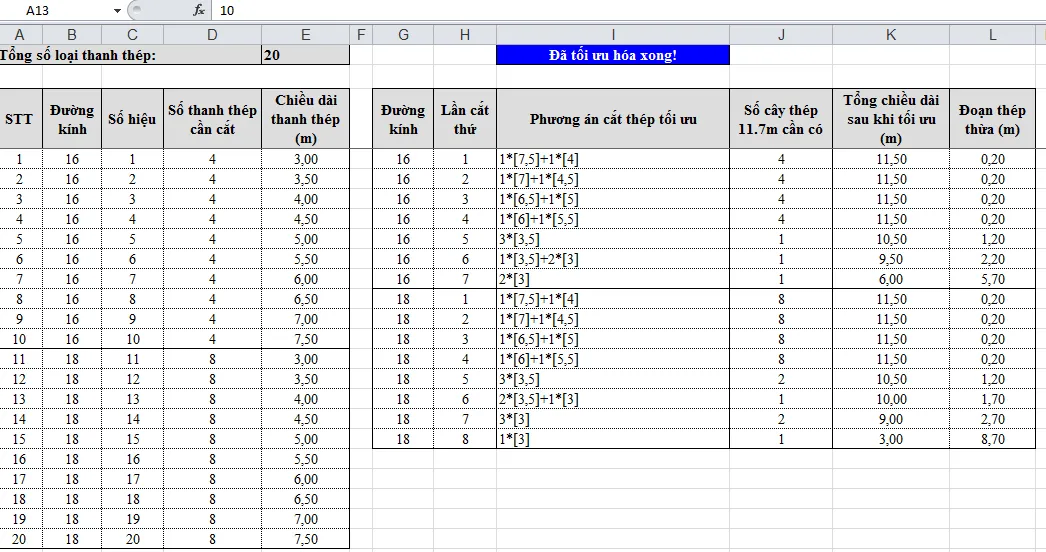Image resolution: width=1046 pixels, height=552 pixels.
Task: Select the "Đoạn thép thừa (m)" header cell
Action: click(x=992, y=119)
